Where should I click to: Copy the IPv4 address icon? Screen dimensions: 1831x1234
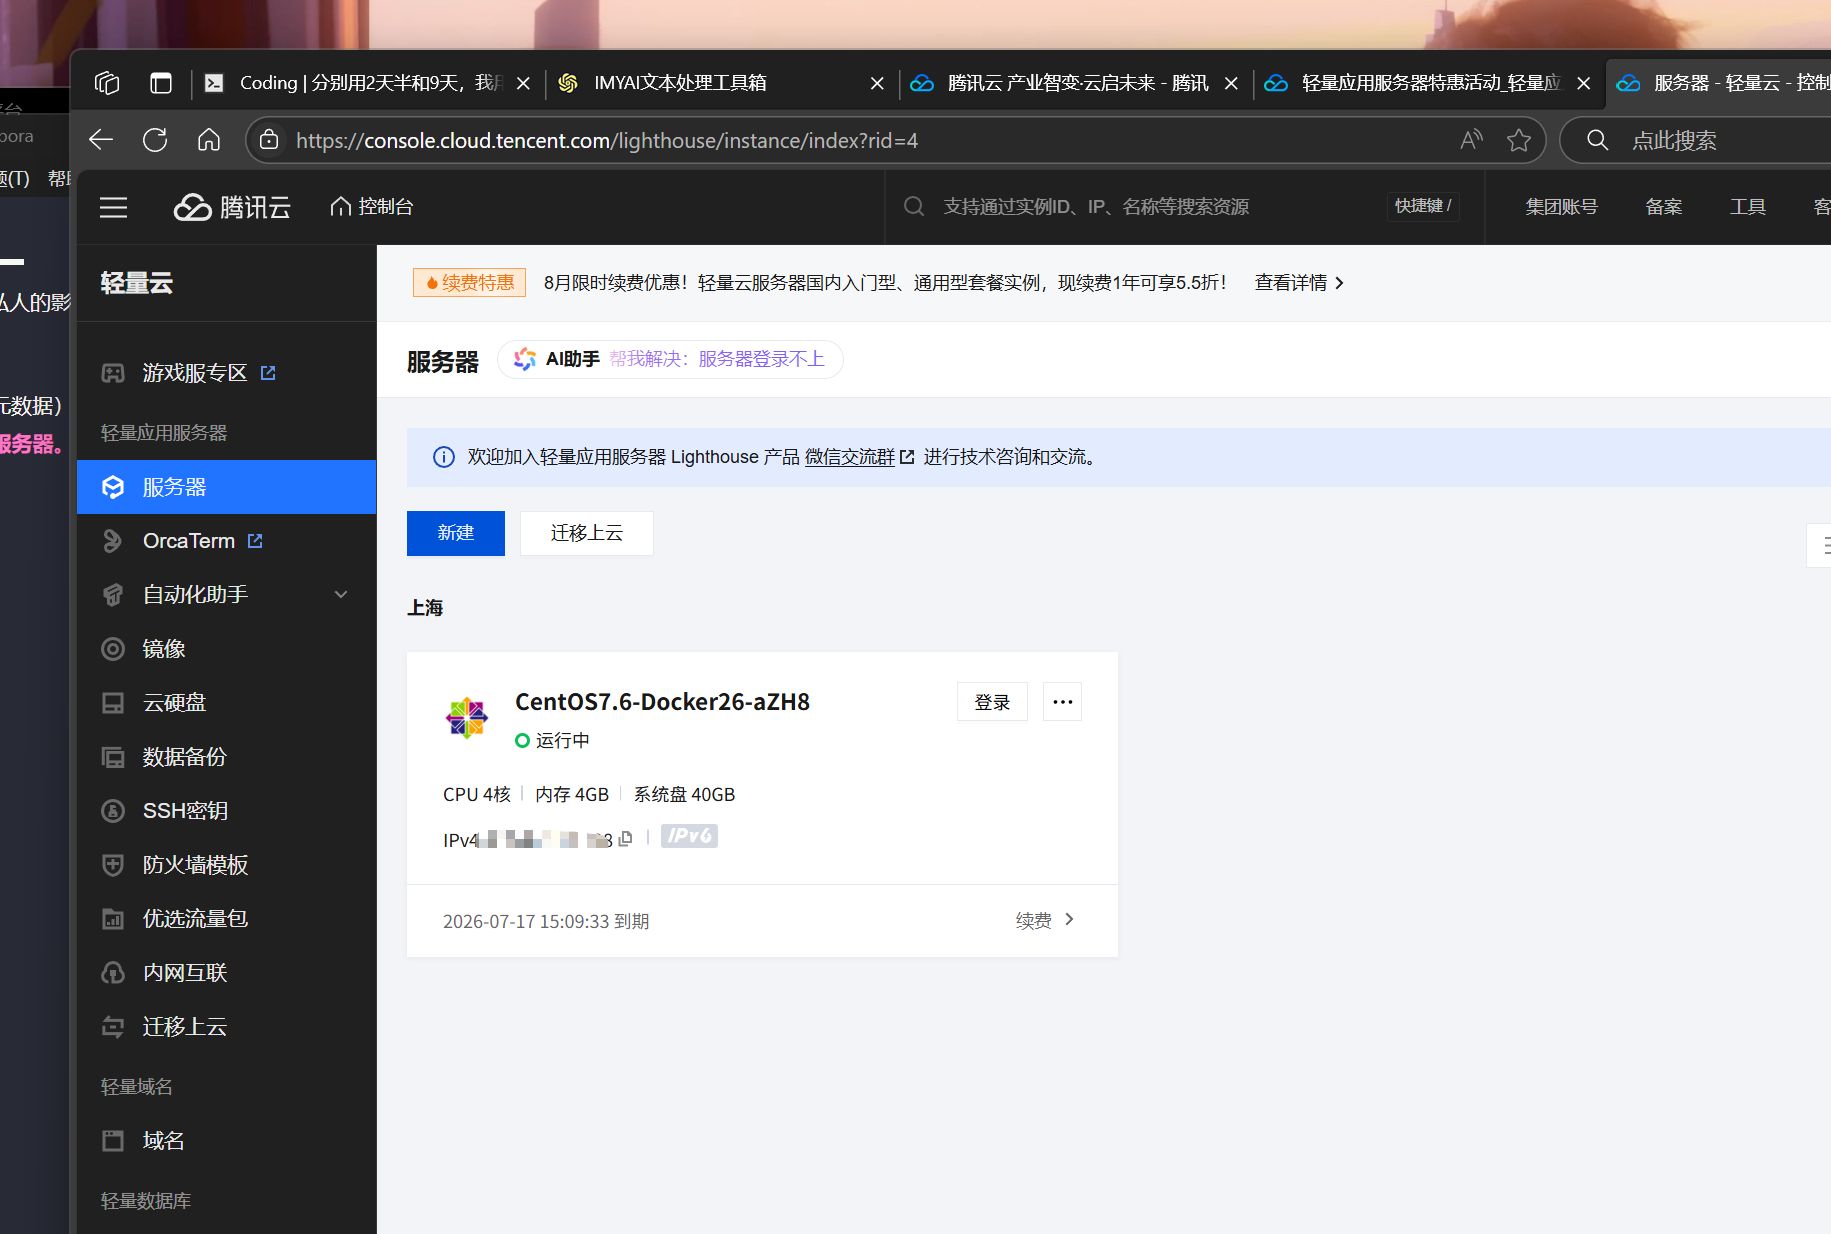point(625,839)
